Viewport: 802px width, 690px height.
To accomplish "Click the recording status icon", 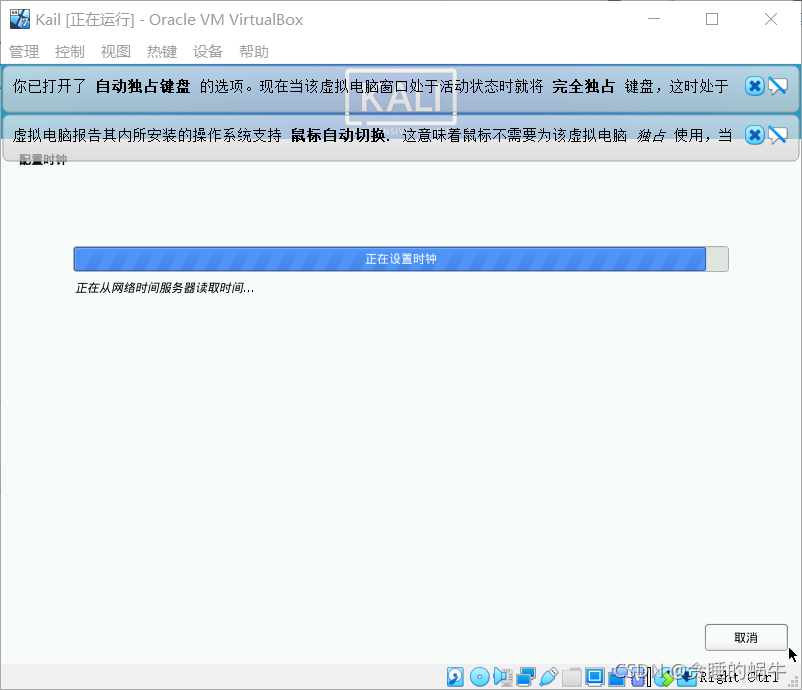I will point(617,677).
